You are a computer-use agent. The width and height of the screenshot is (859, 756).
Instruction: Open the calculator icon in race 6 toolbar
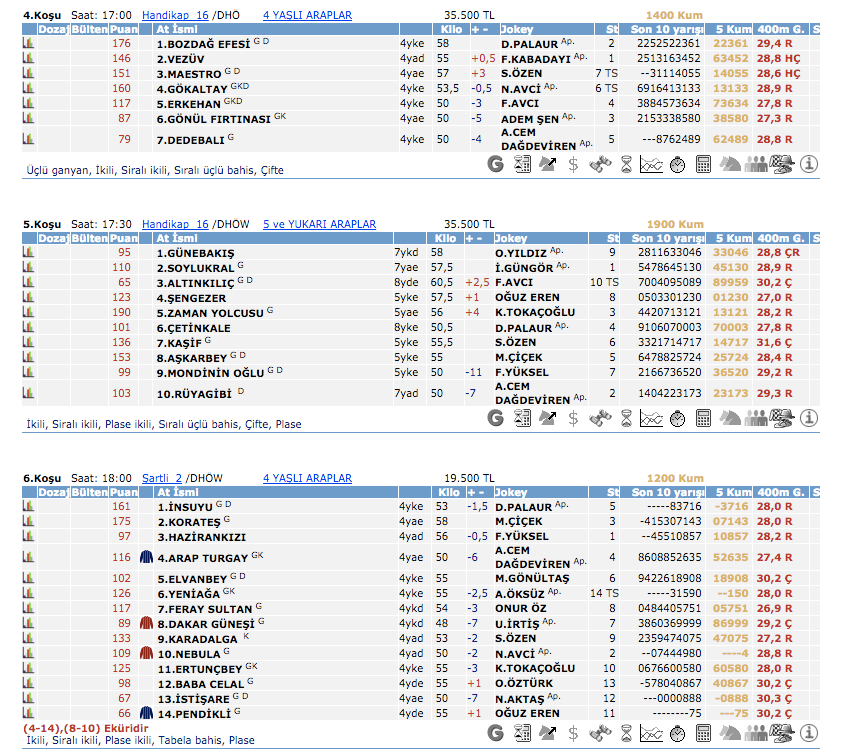tap(703, 734)
